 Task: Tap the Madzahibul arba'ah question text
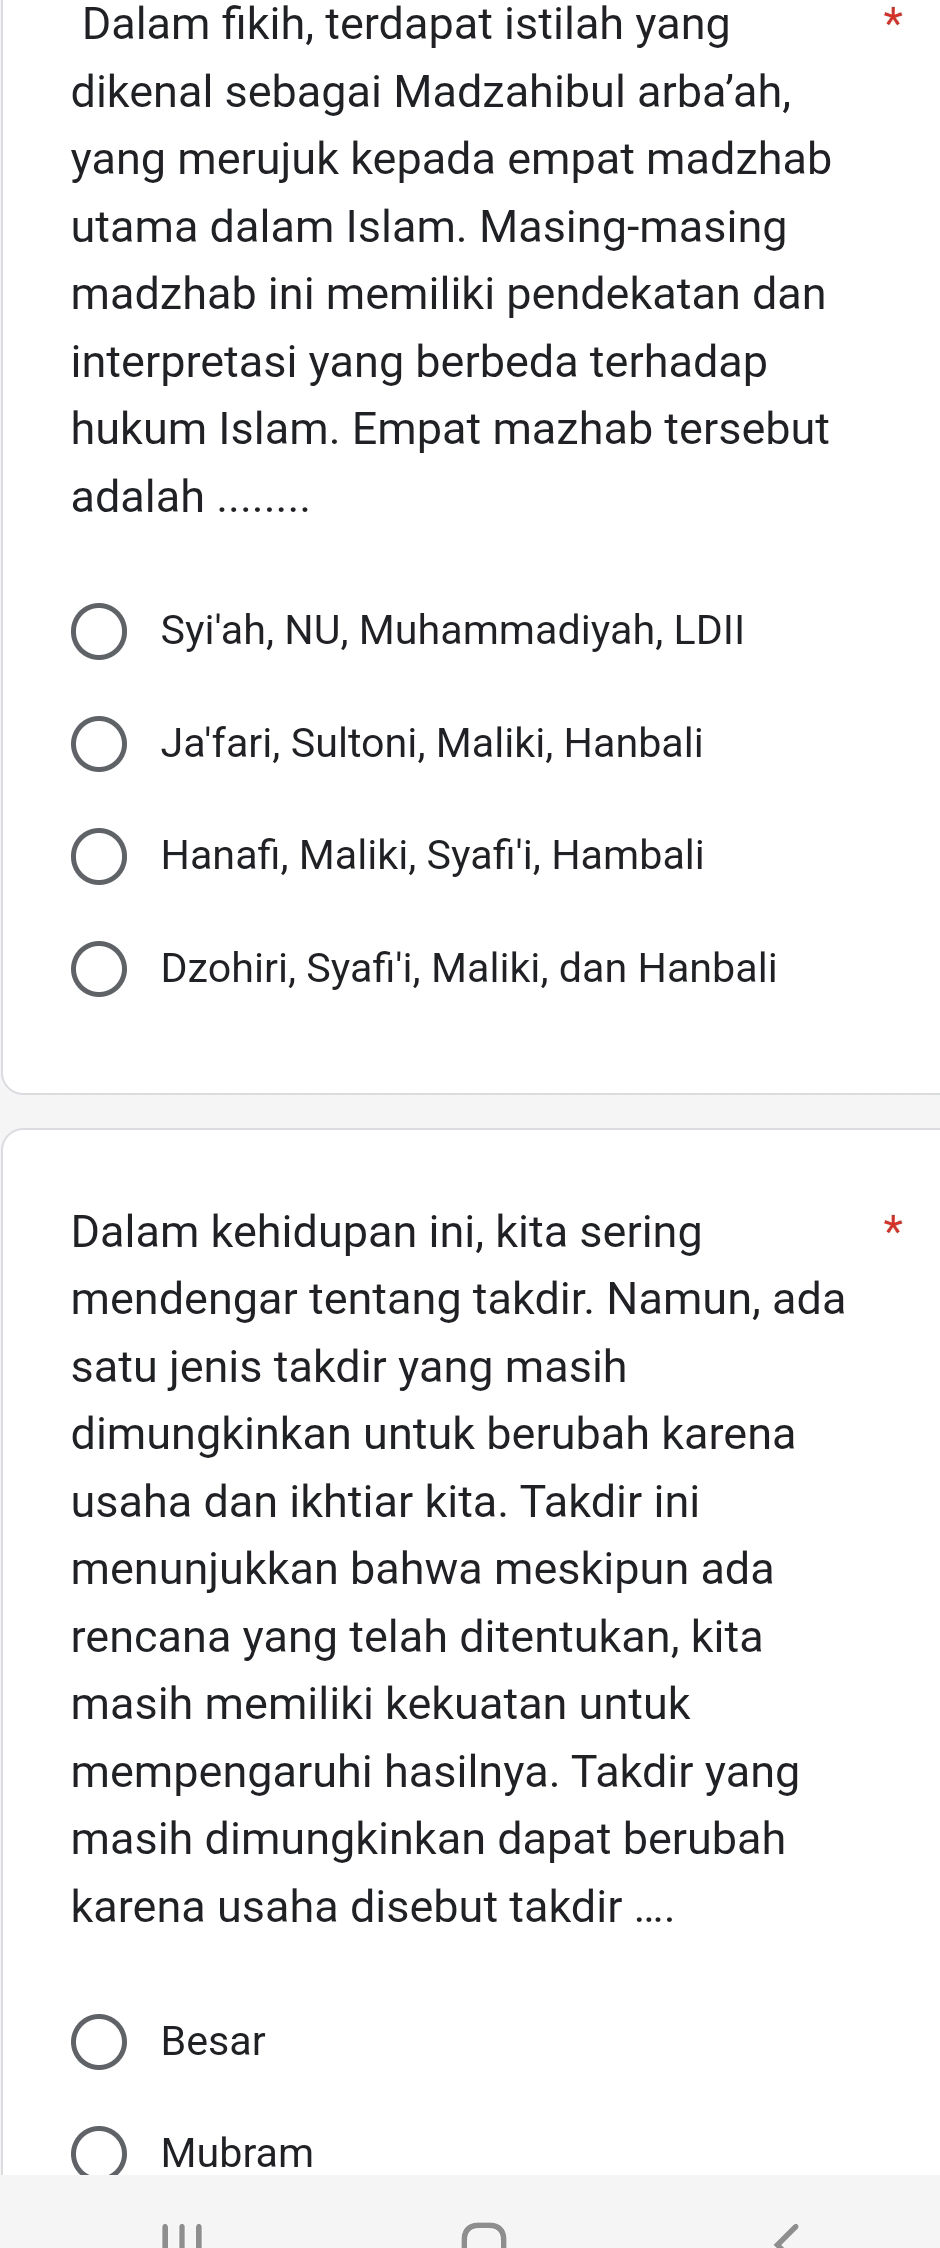click(x=450, y=260)
